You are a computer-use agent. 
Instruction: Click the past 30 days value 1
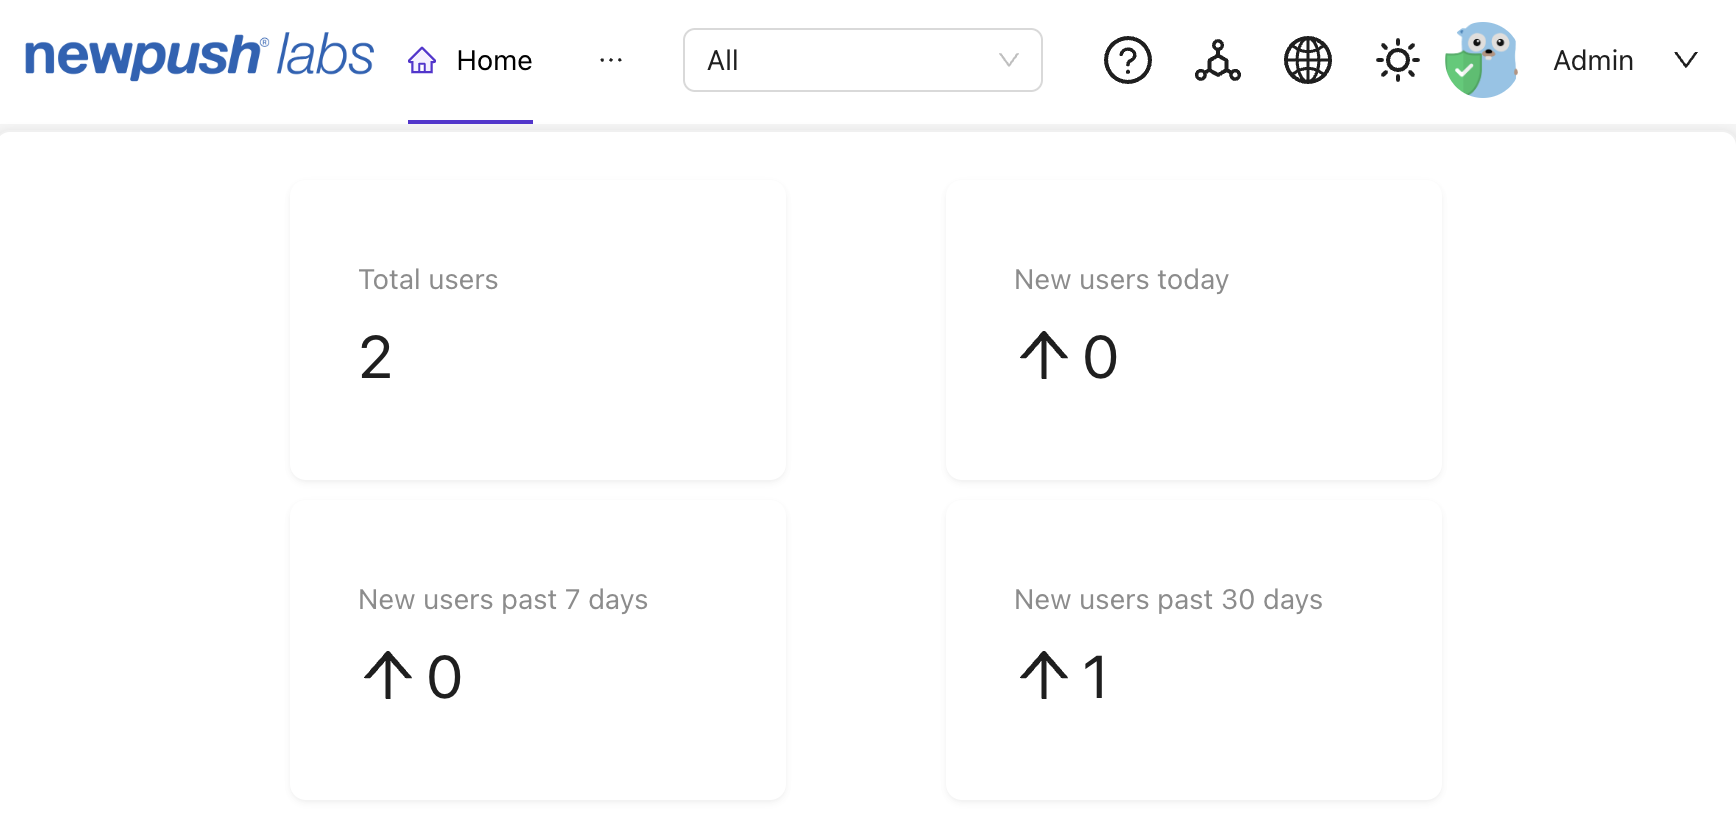pos(1095,677)
